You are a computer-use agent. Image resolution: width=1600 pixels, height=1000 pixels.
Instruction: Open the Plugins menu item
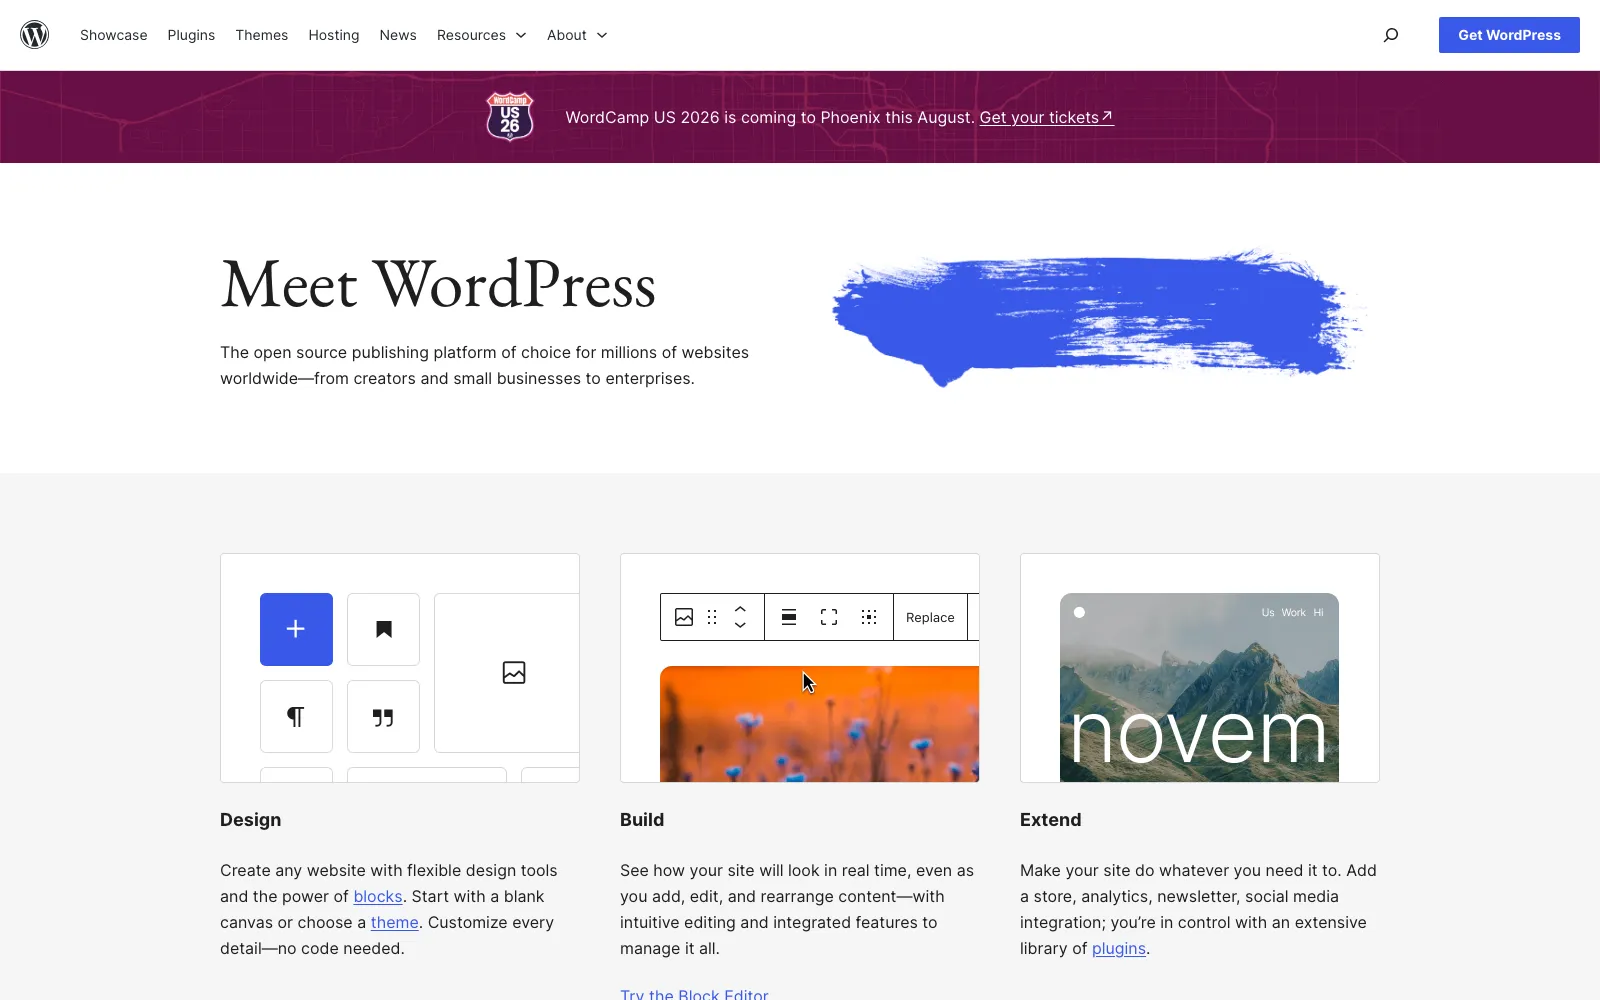(191, 35)
